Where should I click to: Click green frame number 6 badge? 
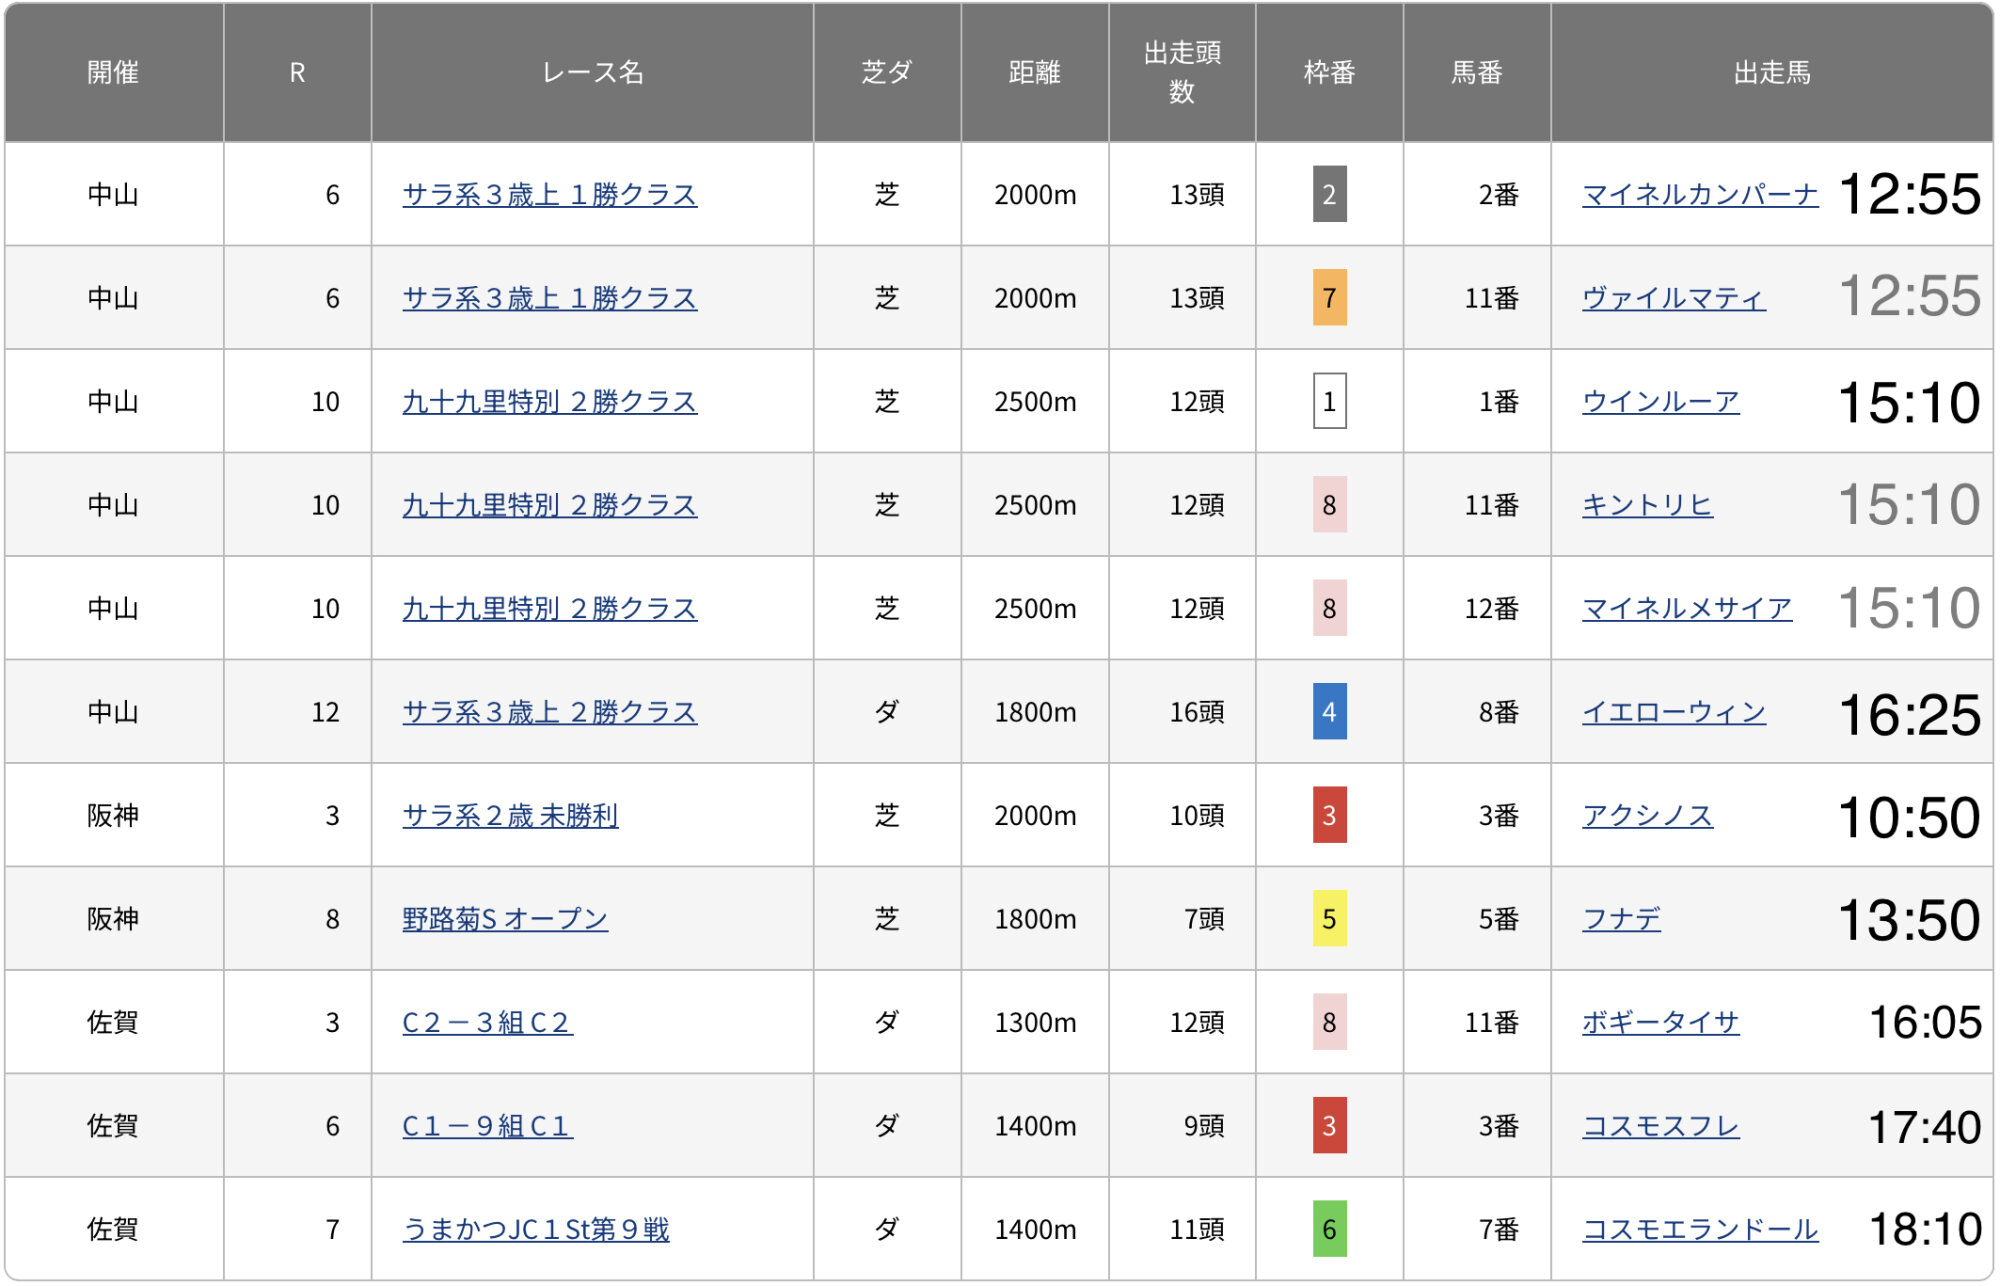1329,1229
